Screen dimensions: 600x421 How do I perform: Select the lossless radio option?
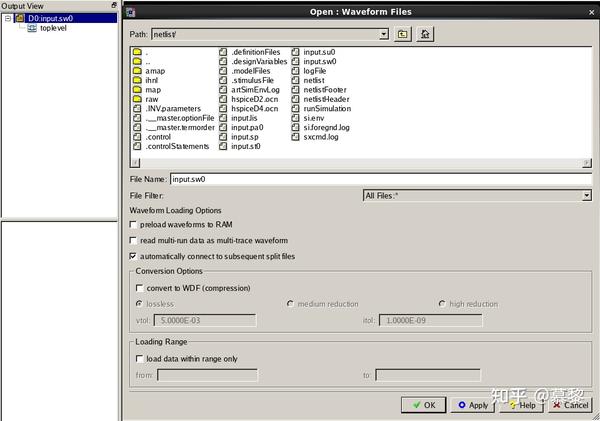pyautogui.click(x=139, y=304)
